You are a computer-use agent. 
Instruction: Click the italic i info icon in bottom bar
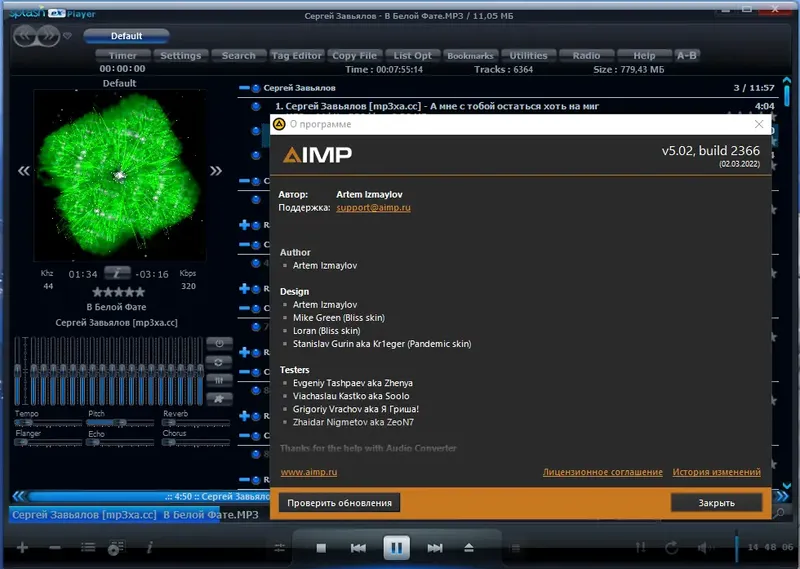[149, 548]
